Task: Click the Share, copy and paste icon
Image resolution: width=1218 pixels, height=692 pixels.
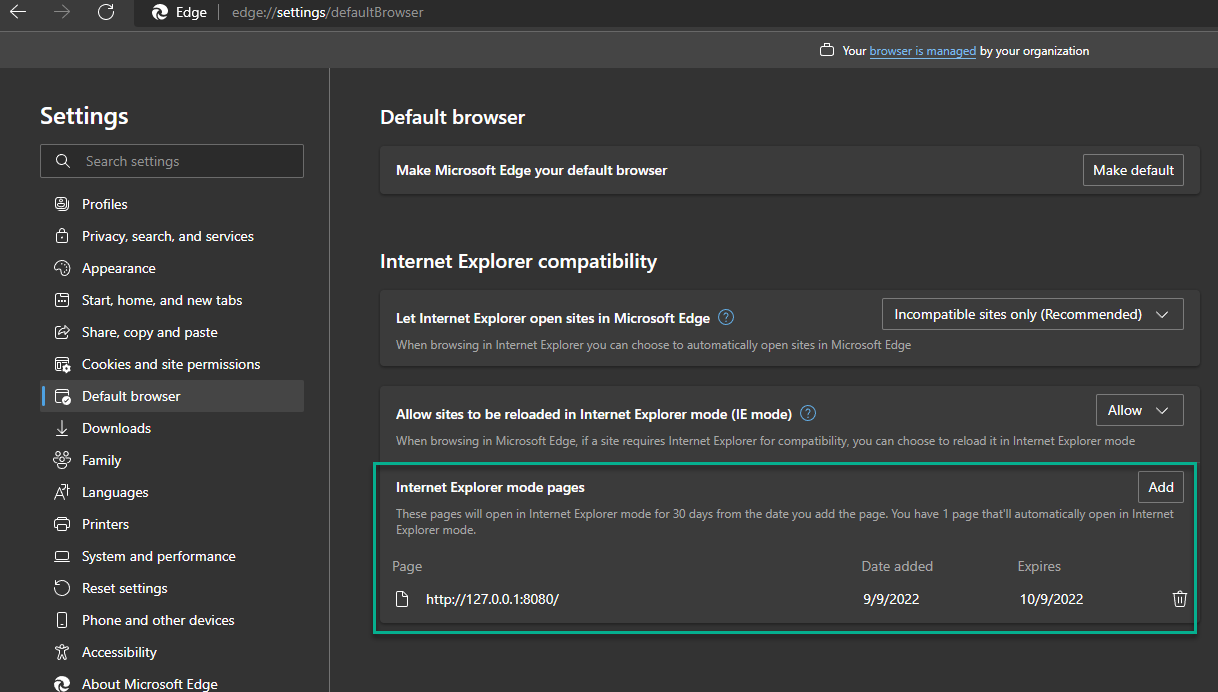Action: pos(62,332)
